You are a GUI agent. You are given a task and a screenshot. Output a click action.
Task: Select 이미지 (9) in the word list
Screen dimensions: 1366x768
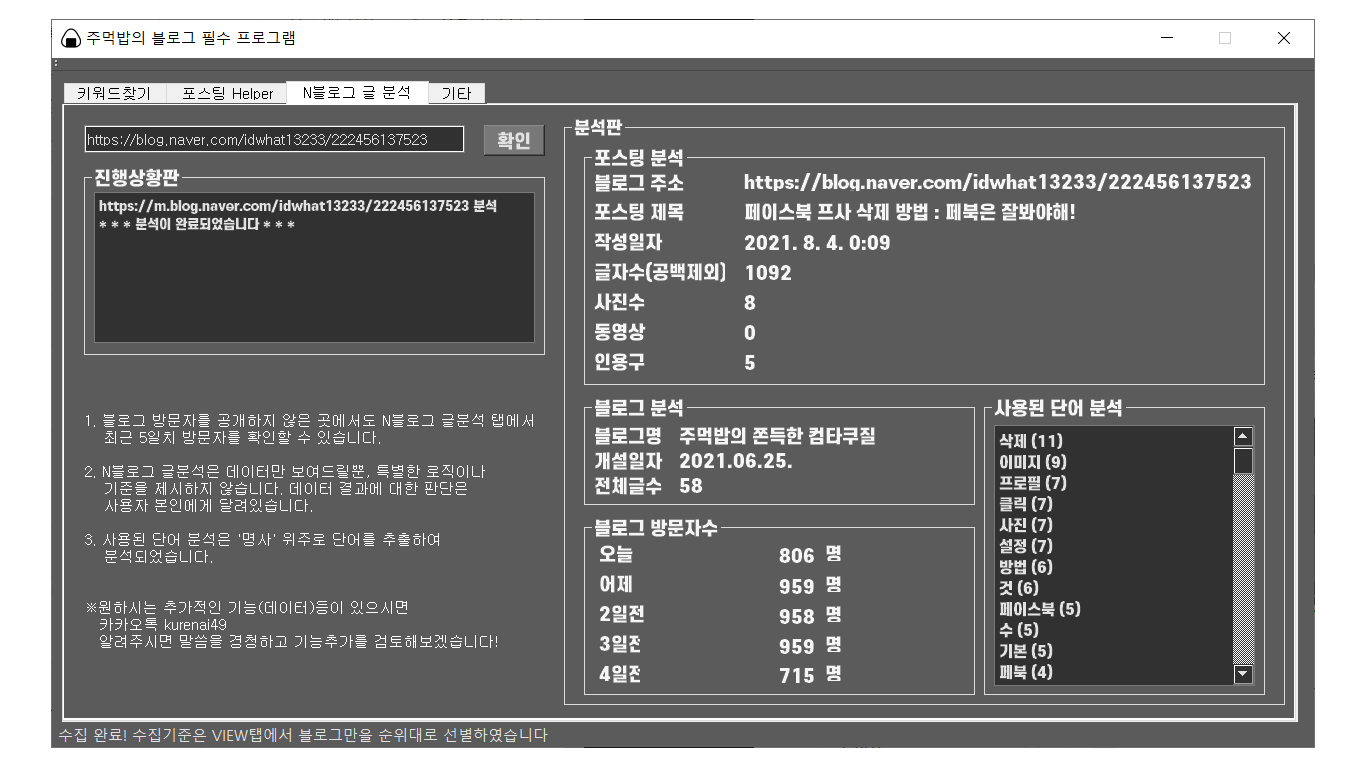[1032, 462]
